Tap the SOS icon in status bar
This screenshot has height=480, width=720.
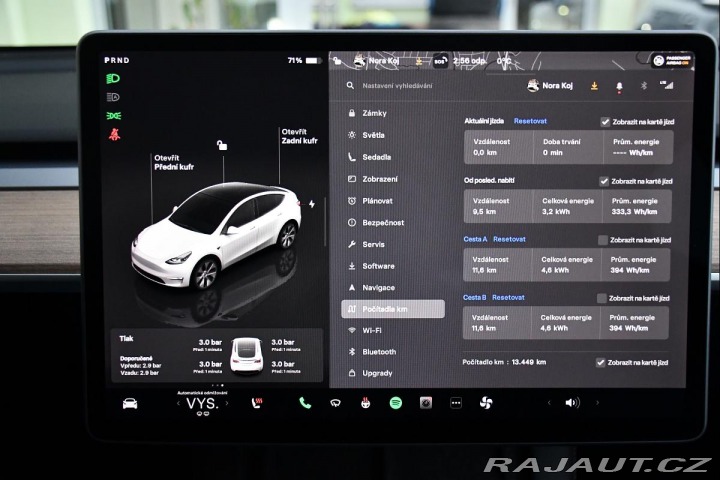[440, 61]
